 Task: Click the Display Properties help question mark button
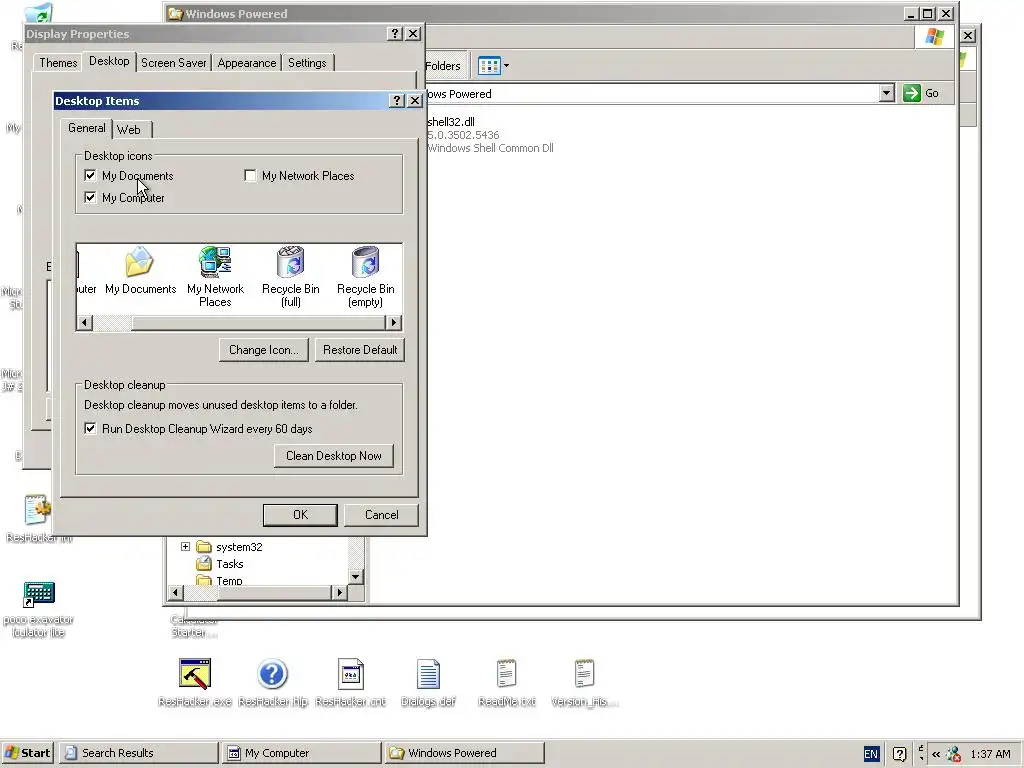click(x=394, y=34)
